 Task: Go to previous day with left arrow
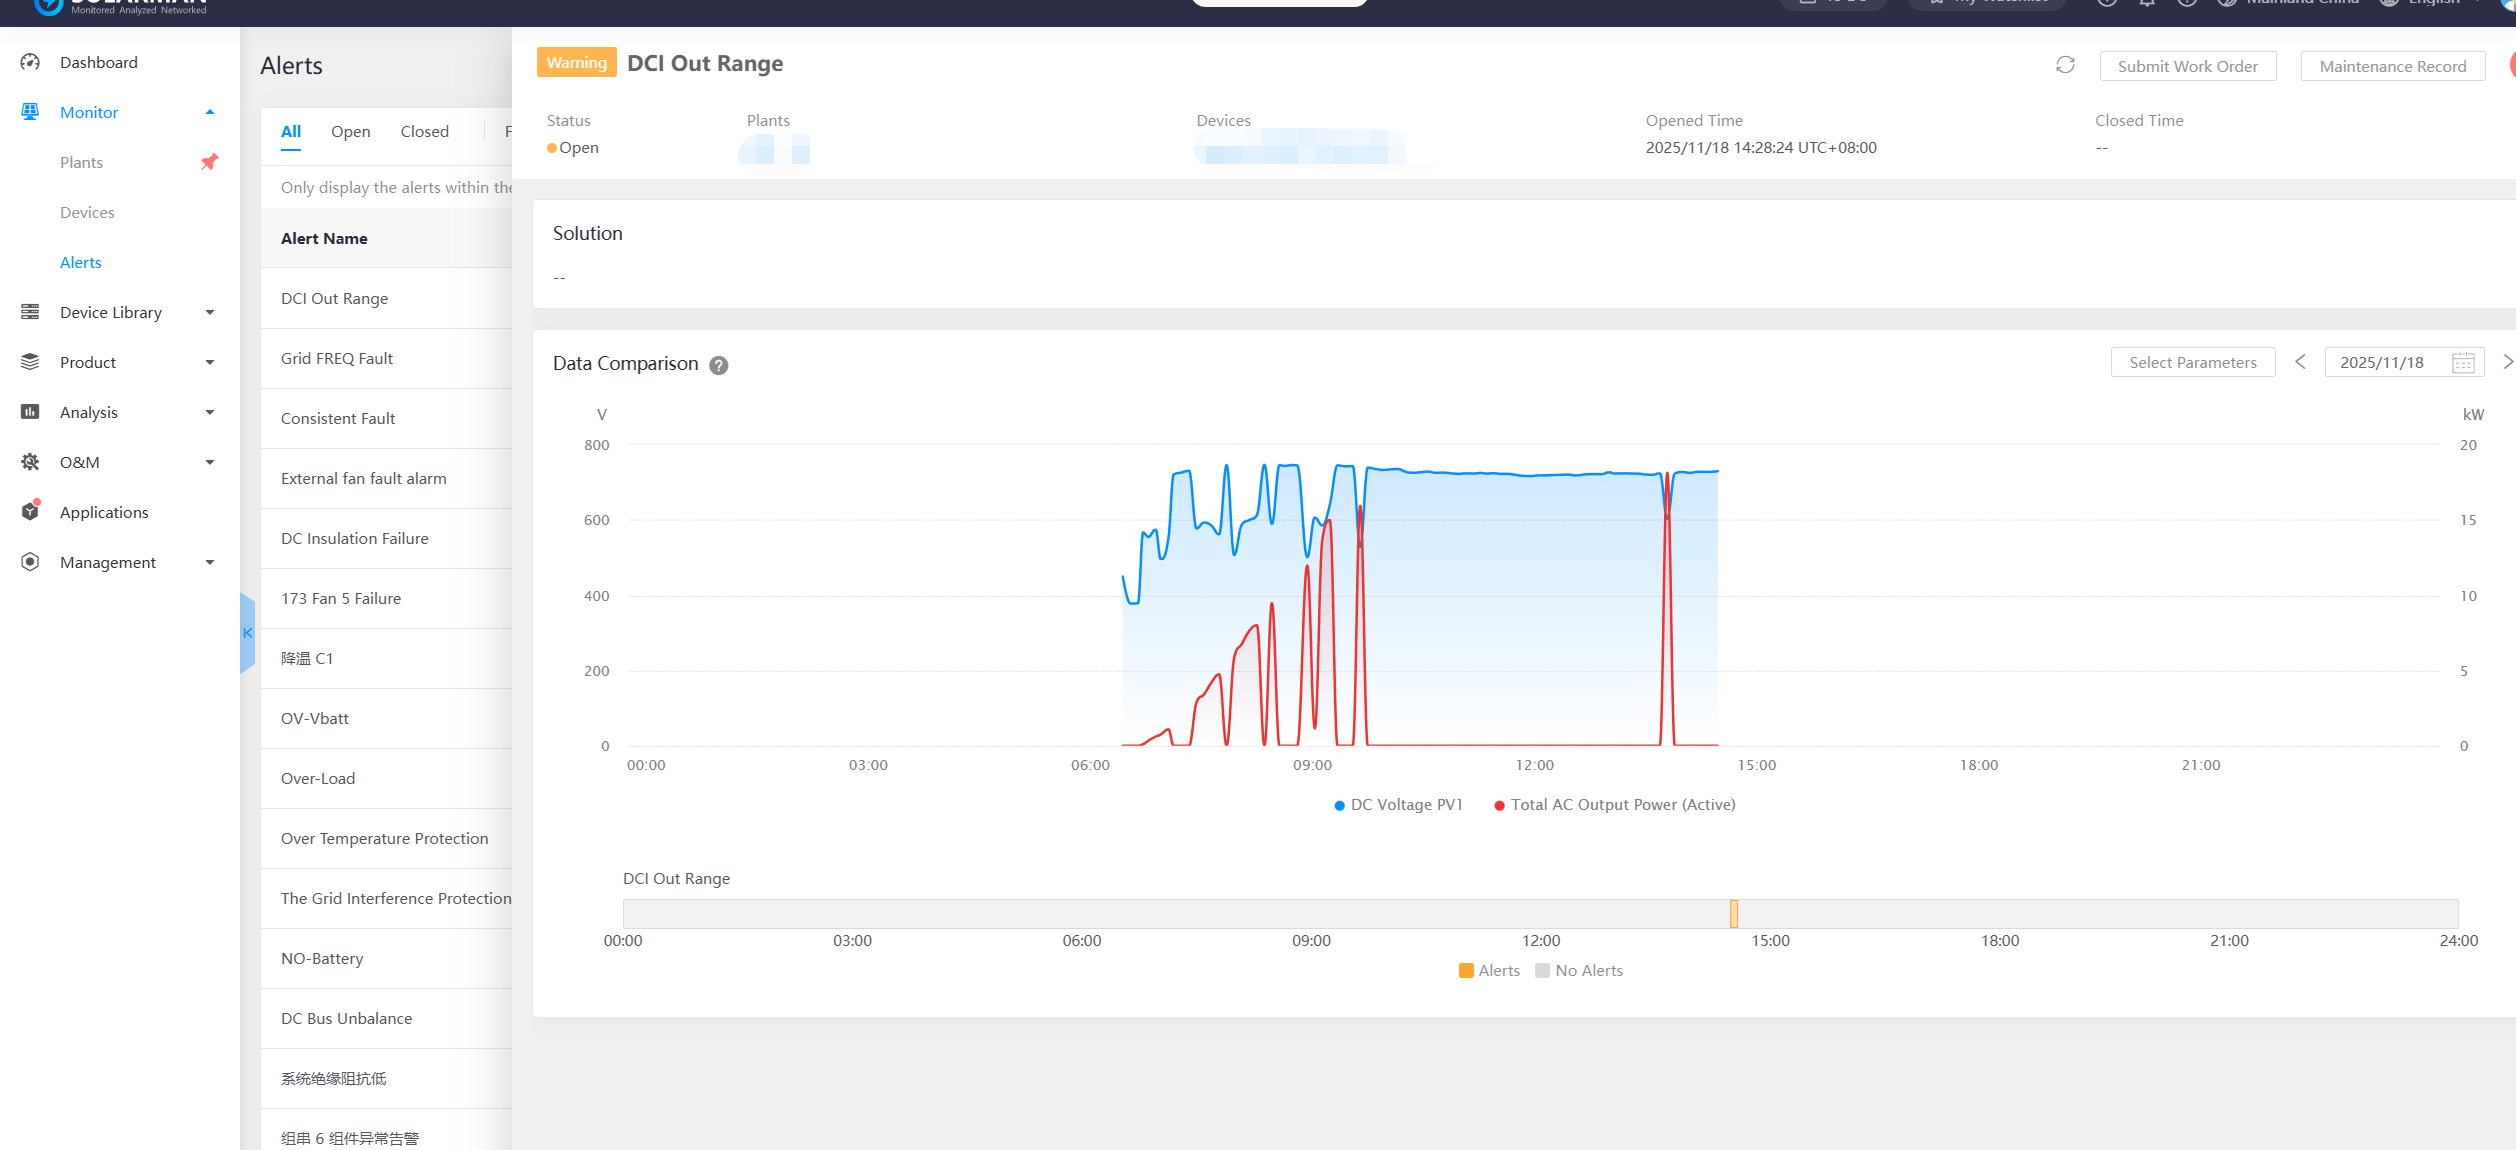point(2300,362)
